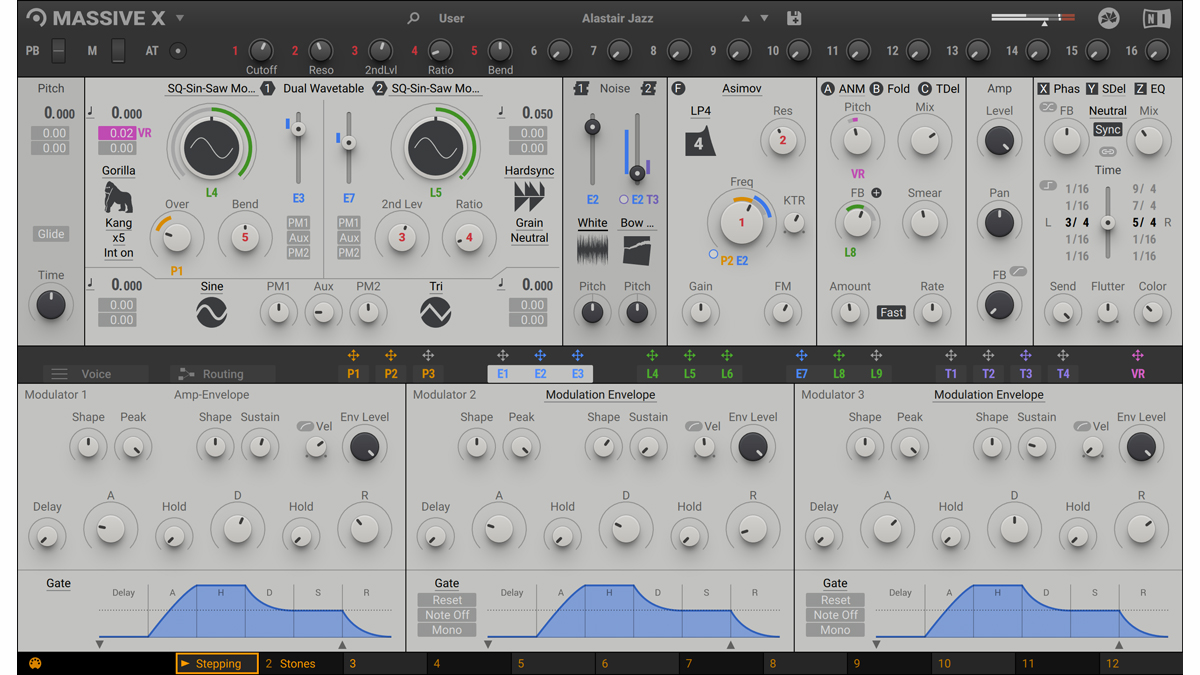Open the Dual Wavetable routing menu
The image size is (1200, 675).
coord(324,89)
